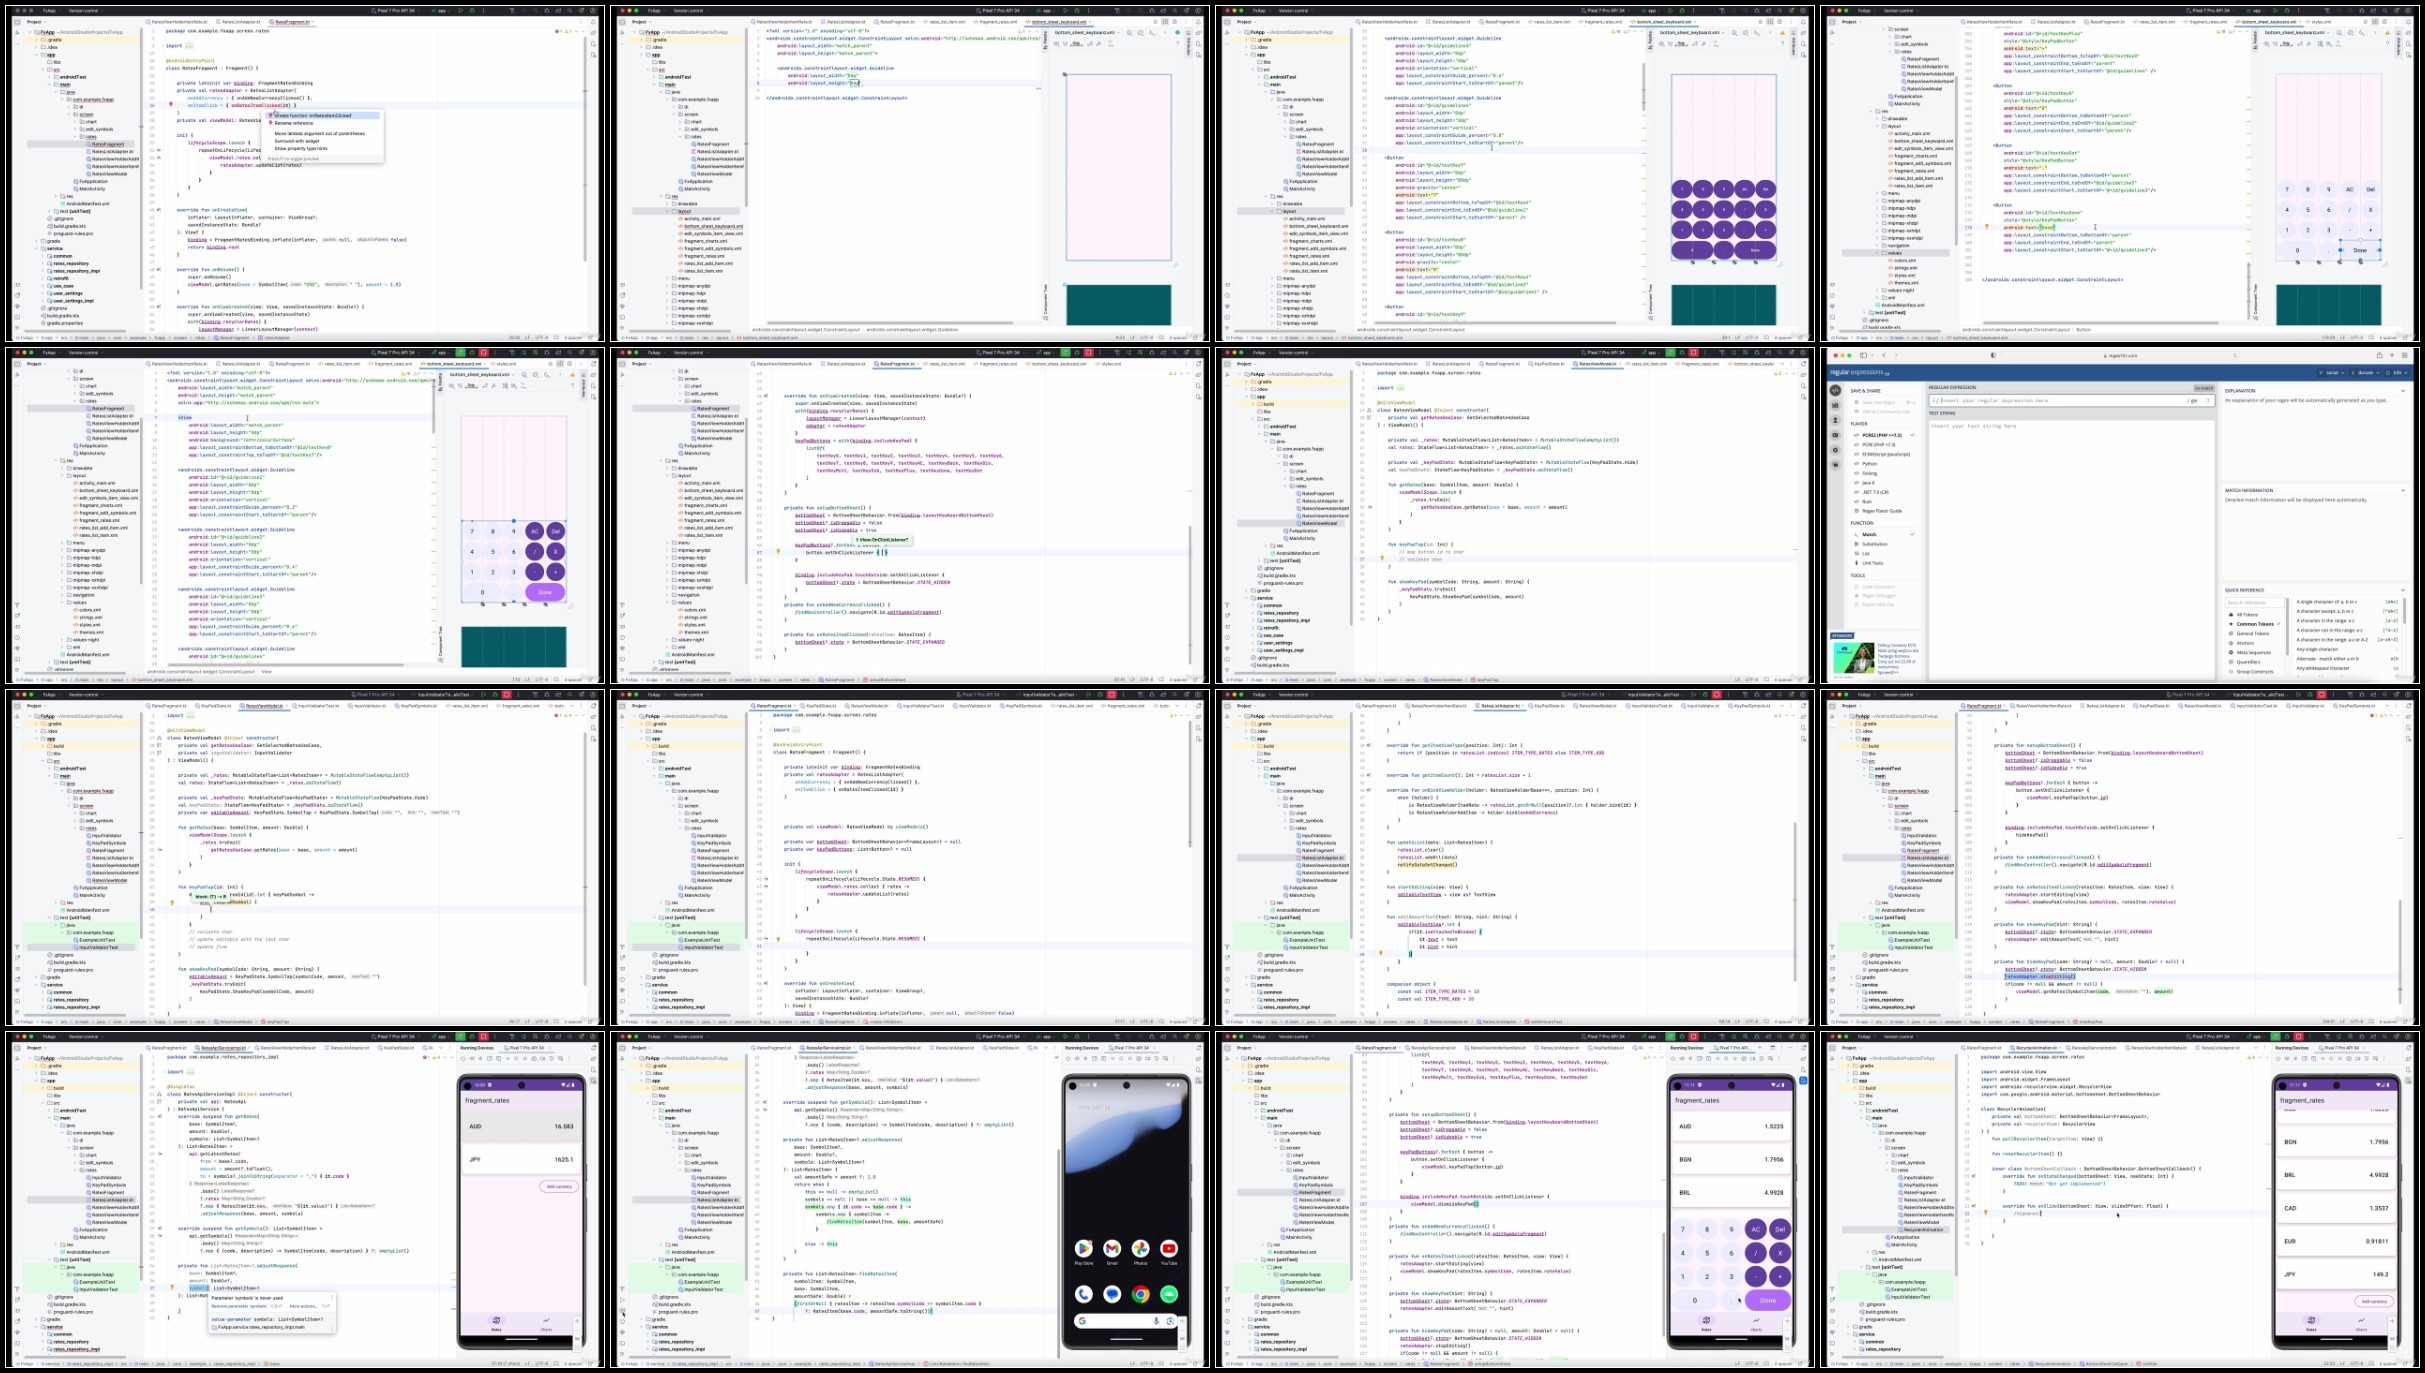Choose the Unit Tests function in regex101

click(x=1868, y=563)
